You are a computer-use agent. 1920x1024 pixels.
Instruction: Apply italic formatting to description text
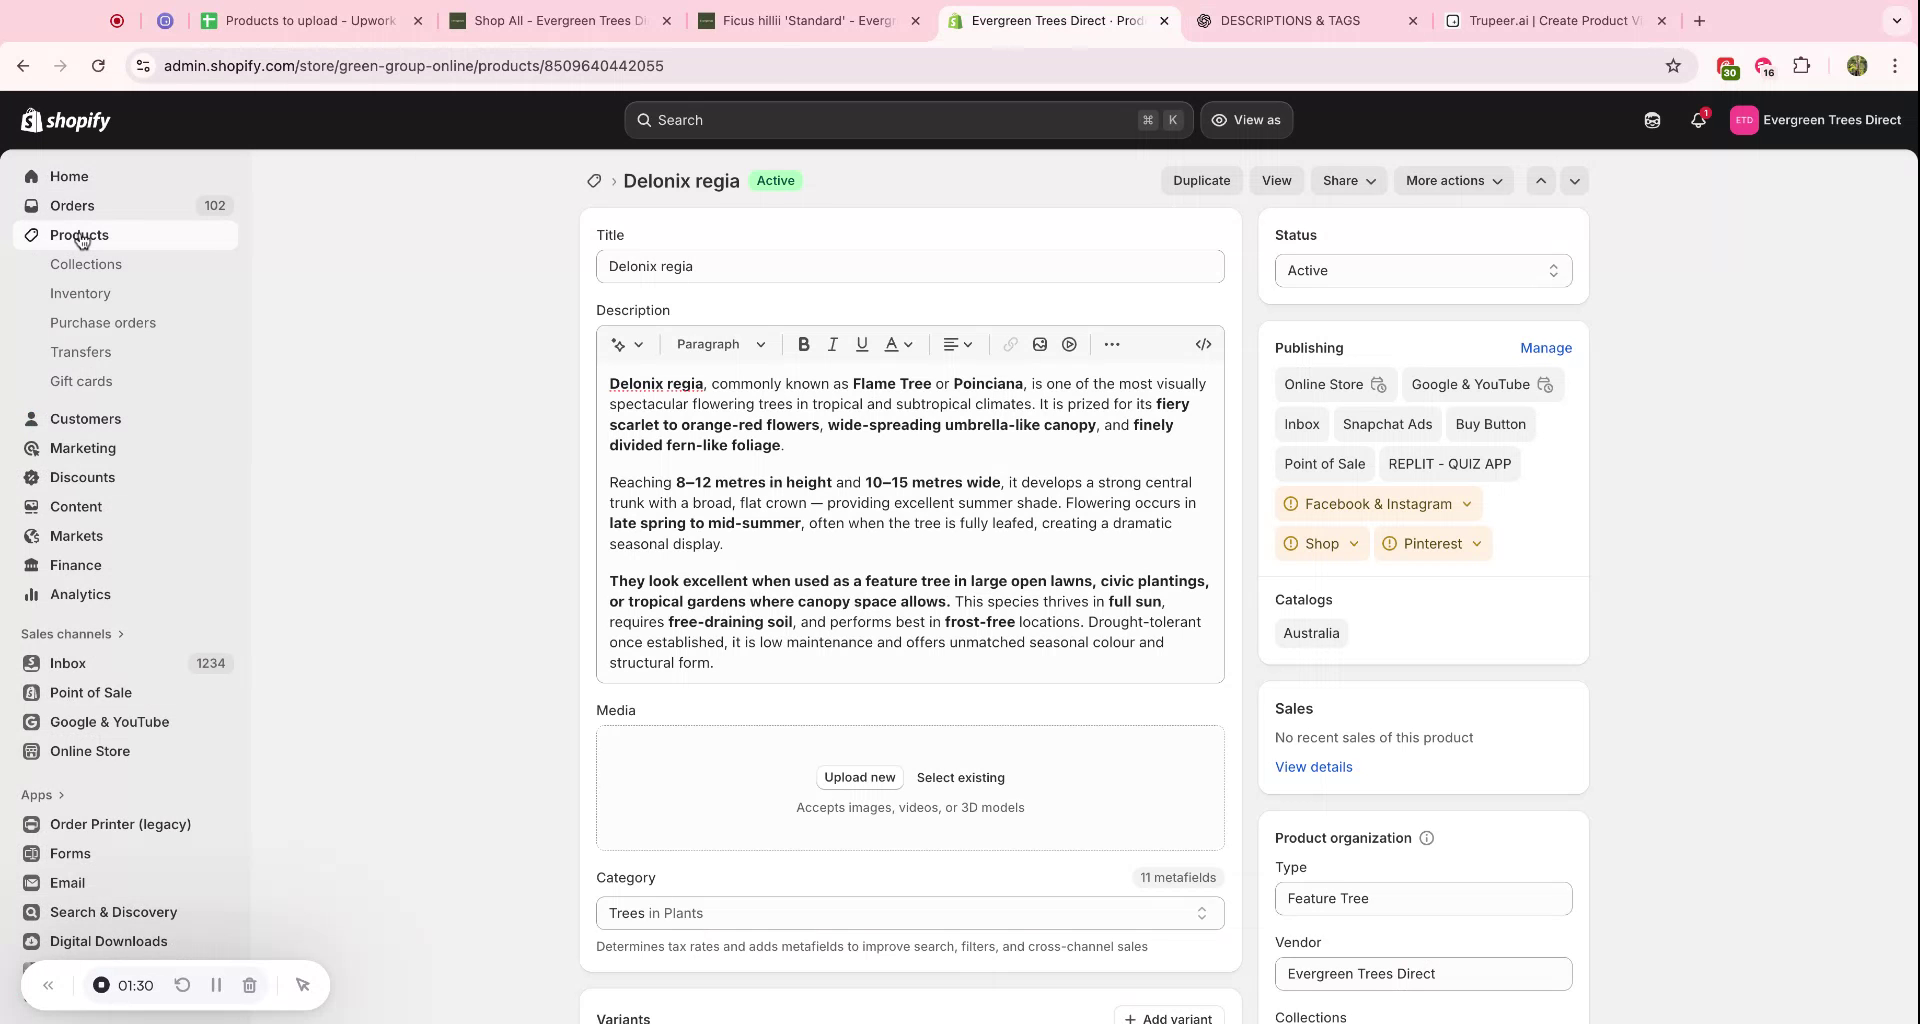(832, 344)
